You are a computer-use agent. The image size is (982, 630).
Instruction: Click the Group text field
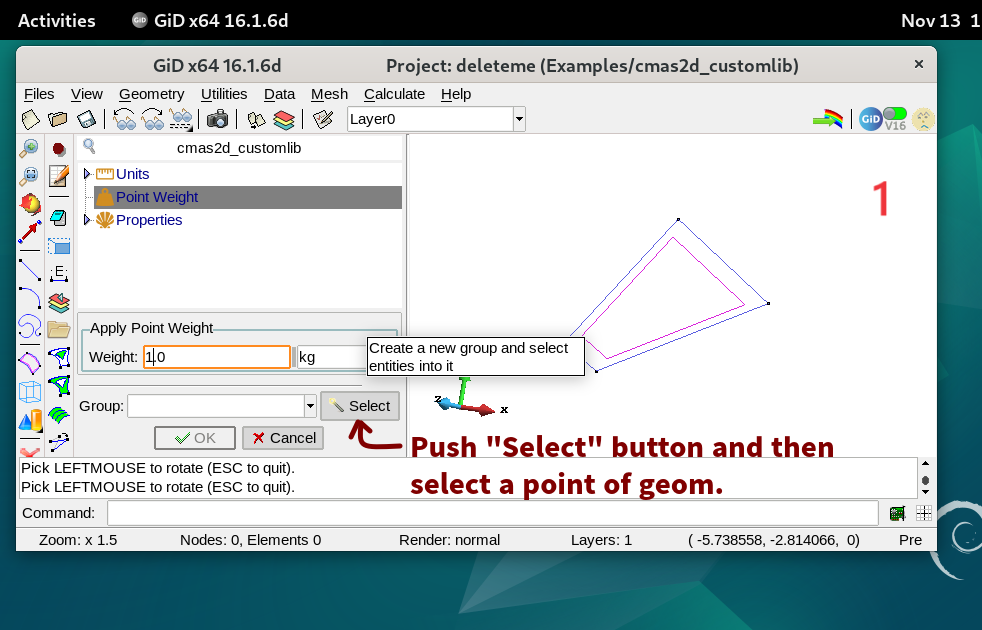click(216, 406)
